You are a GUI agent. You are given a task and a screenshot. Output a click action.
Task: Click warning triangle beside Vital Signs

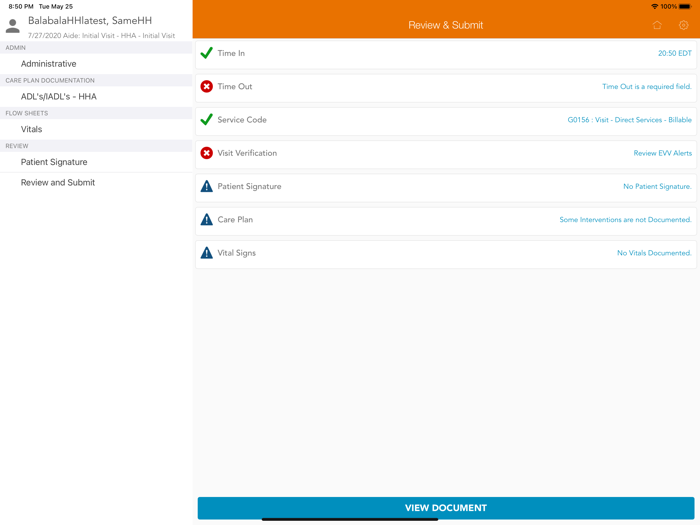(206, 253)
